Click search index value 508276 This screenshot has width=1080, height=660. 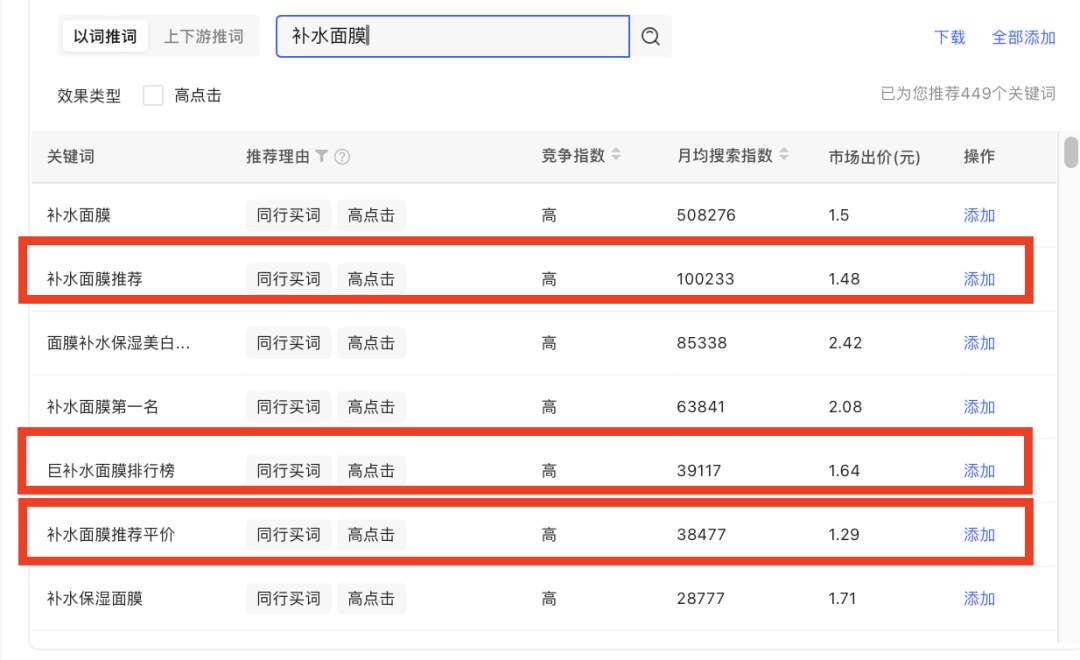[x=706, y=215]
